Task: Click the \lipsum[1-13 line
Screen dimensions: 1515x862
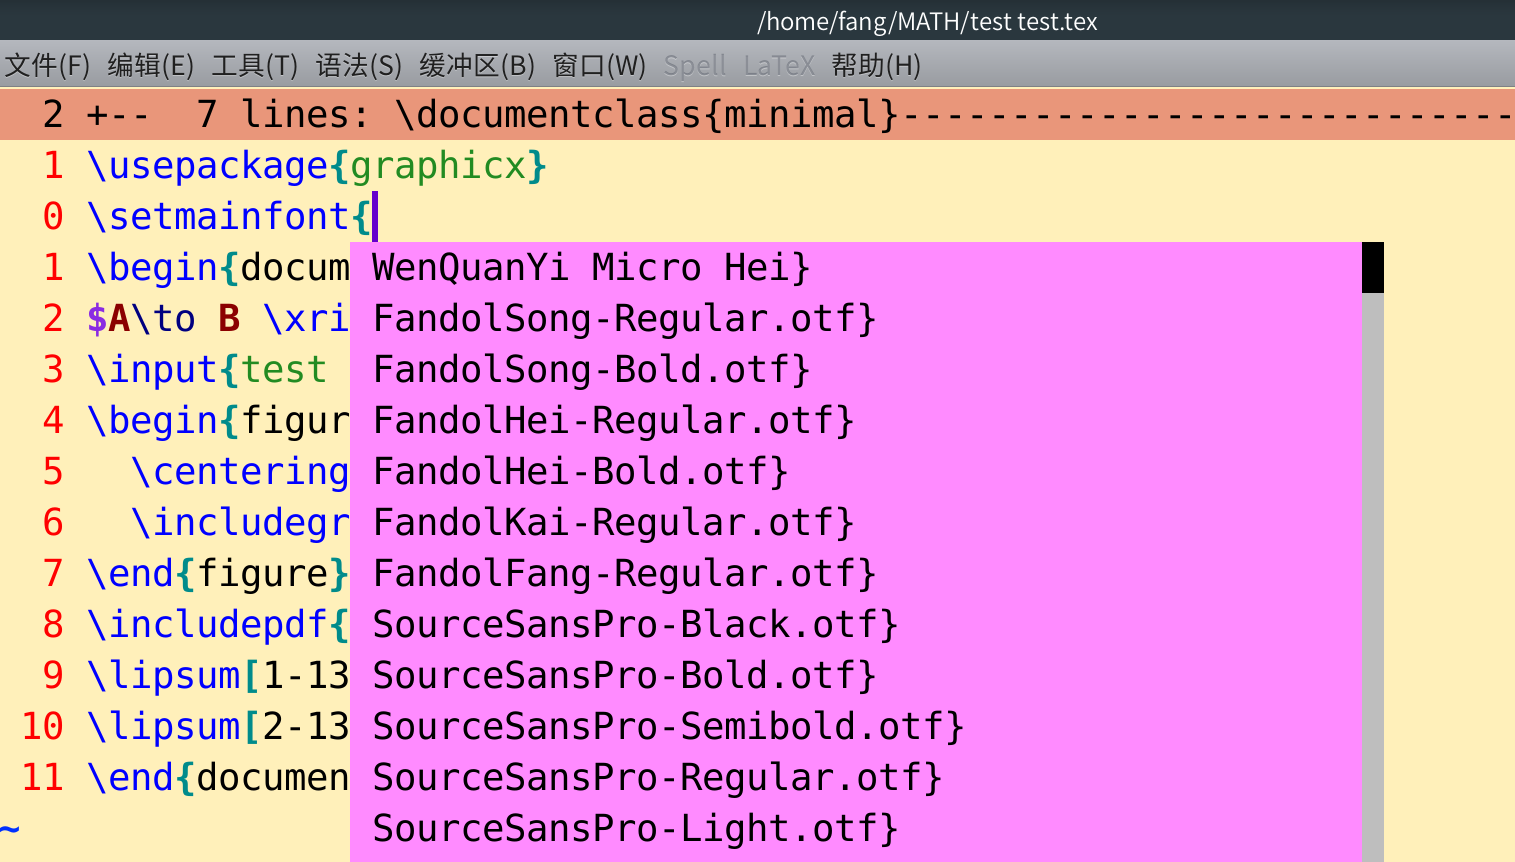Action: coord(218,676)
